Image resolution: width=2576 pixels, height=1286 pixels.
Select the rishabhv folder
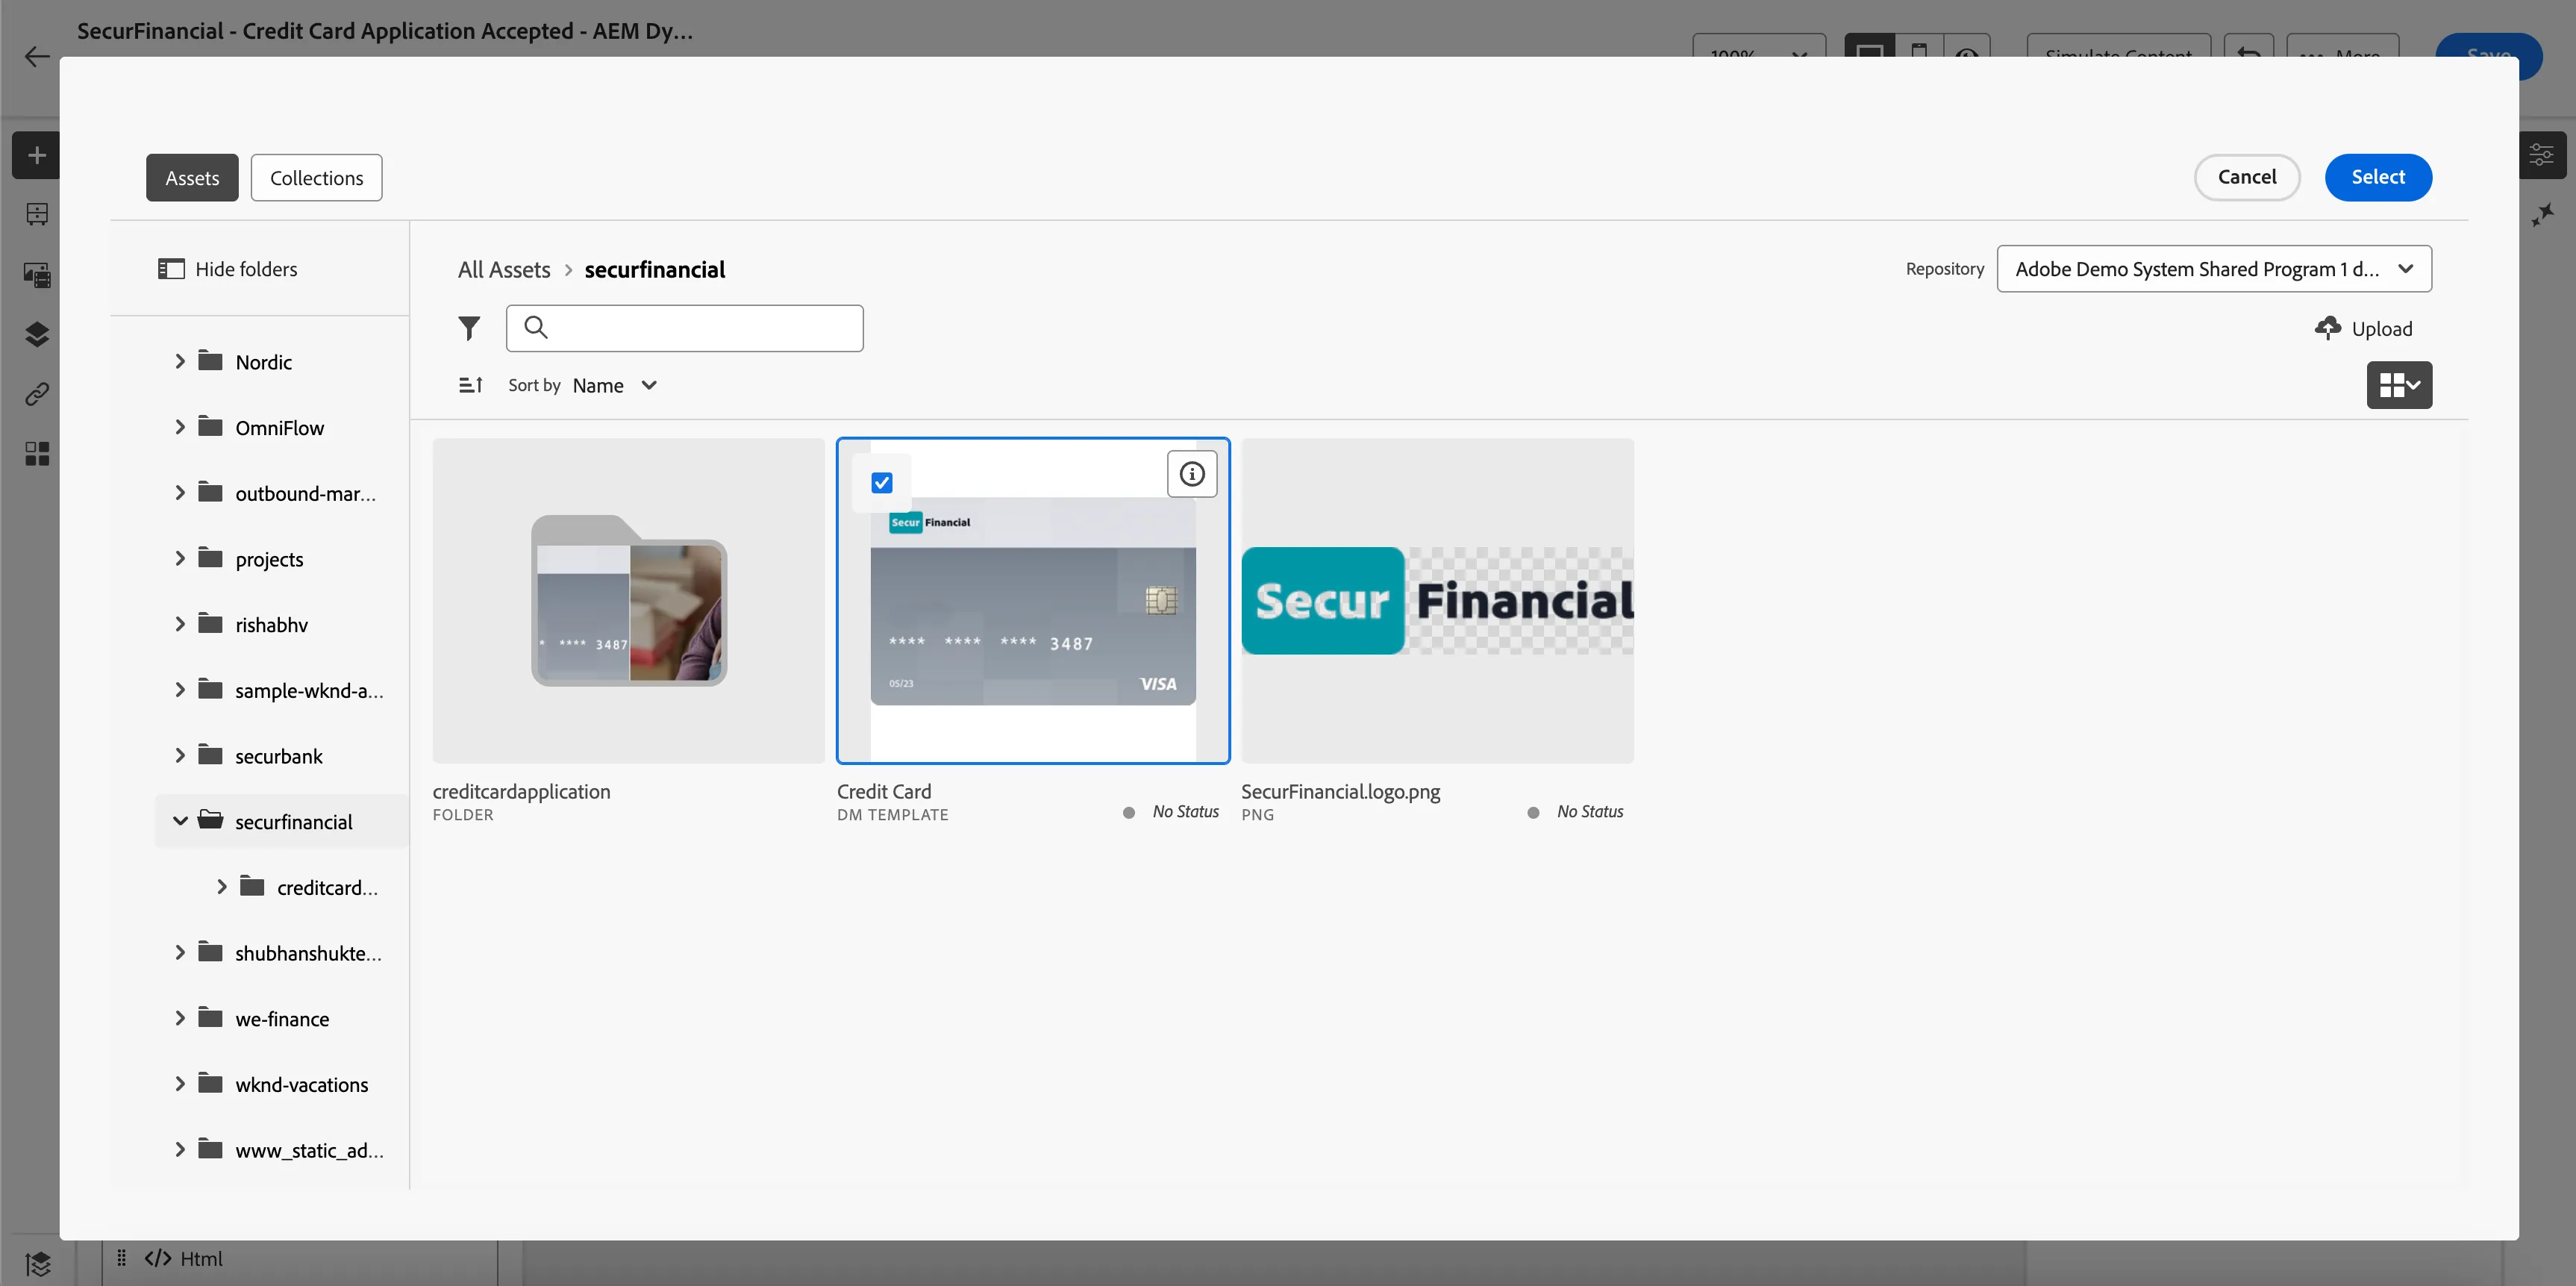coord(272,625)
